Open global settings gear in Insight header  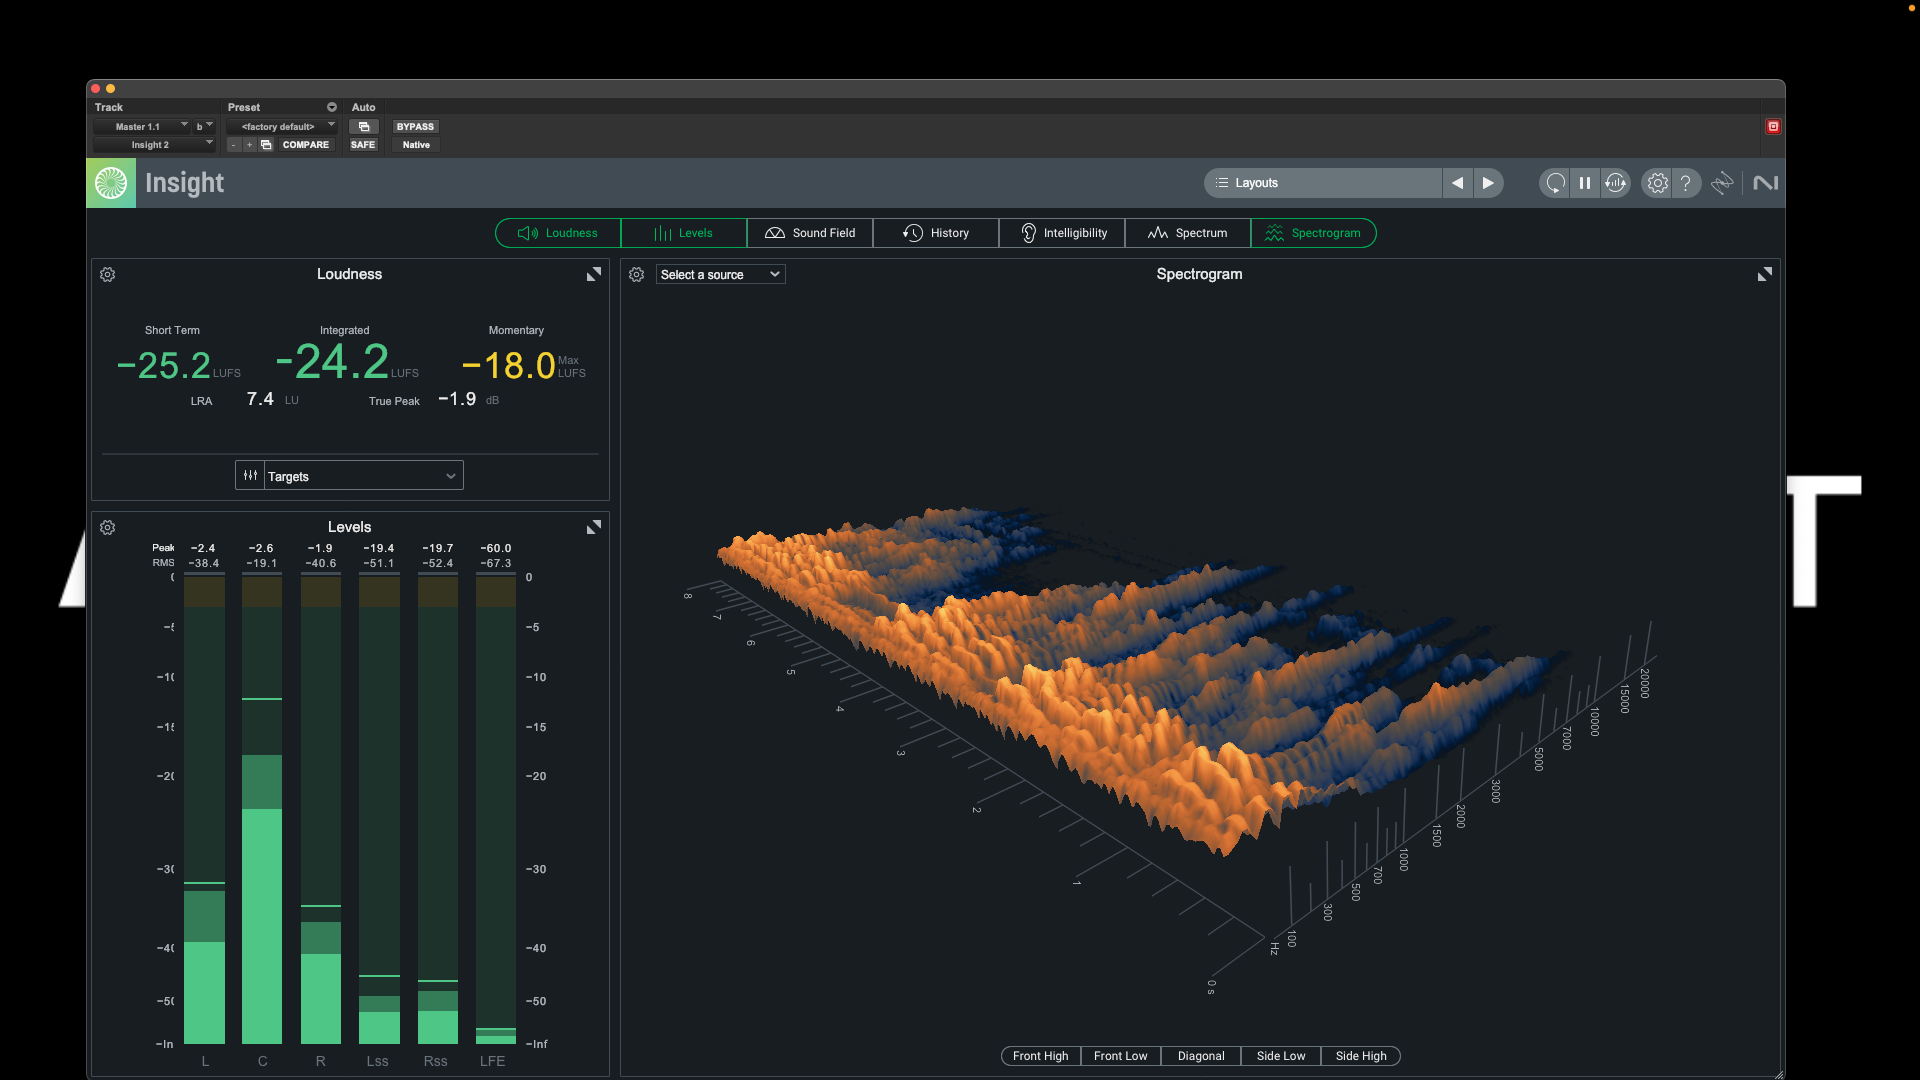[x=1657, y=183]
